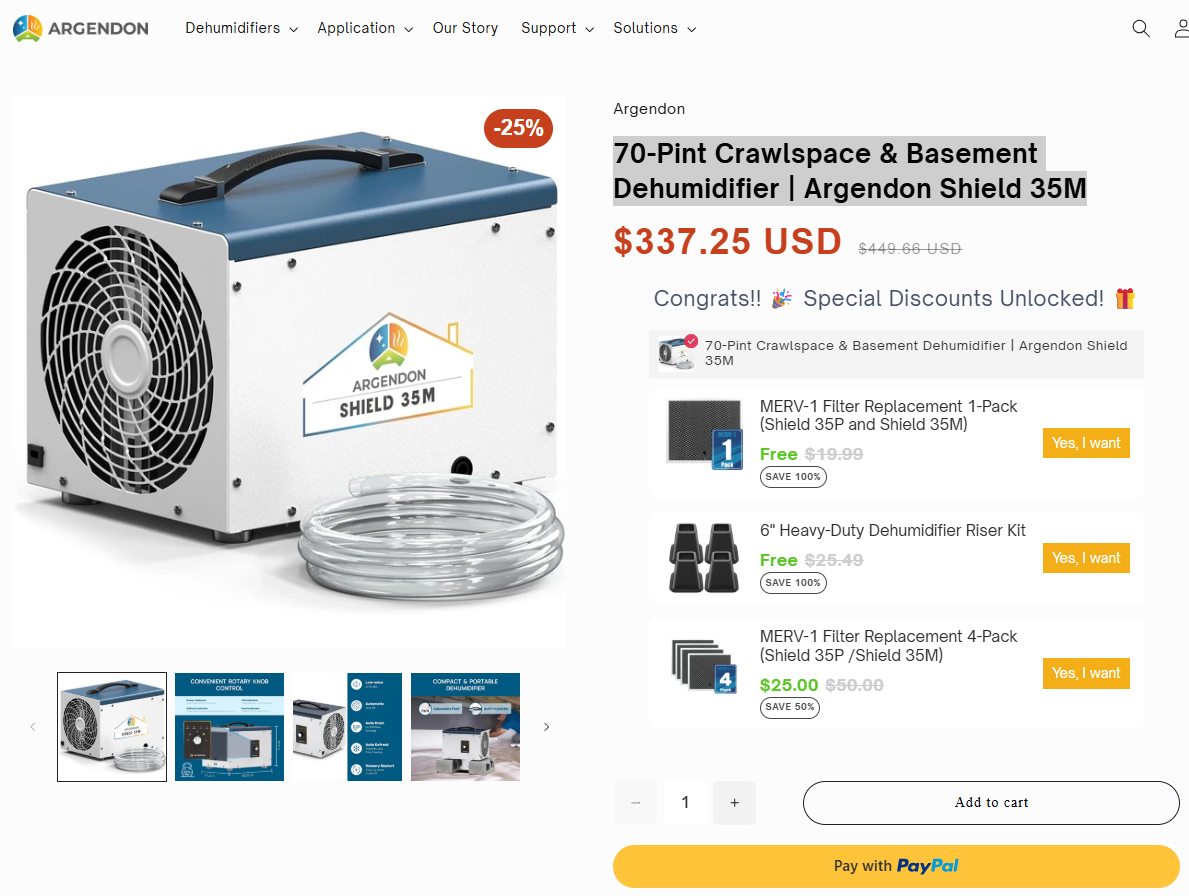Expand the Dehumidifiers menu
Image resolution: width=1189 pixels, height=896 pixels.
[x=241, y=28]
